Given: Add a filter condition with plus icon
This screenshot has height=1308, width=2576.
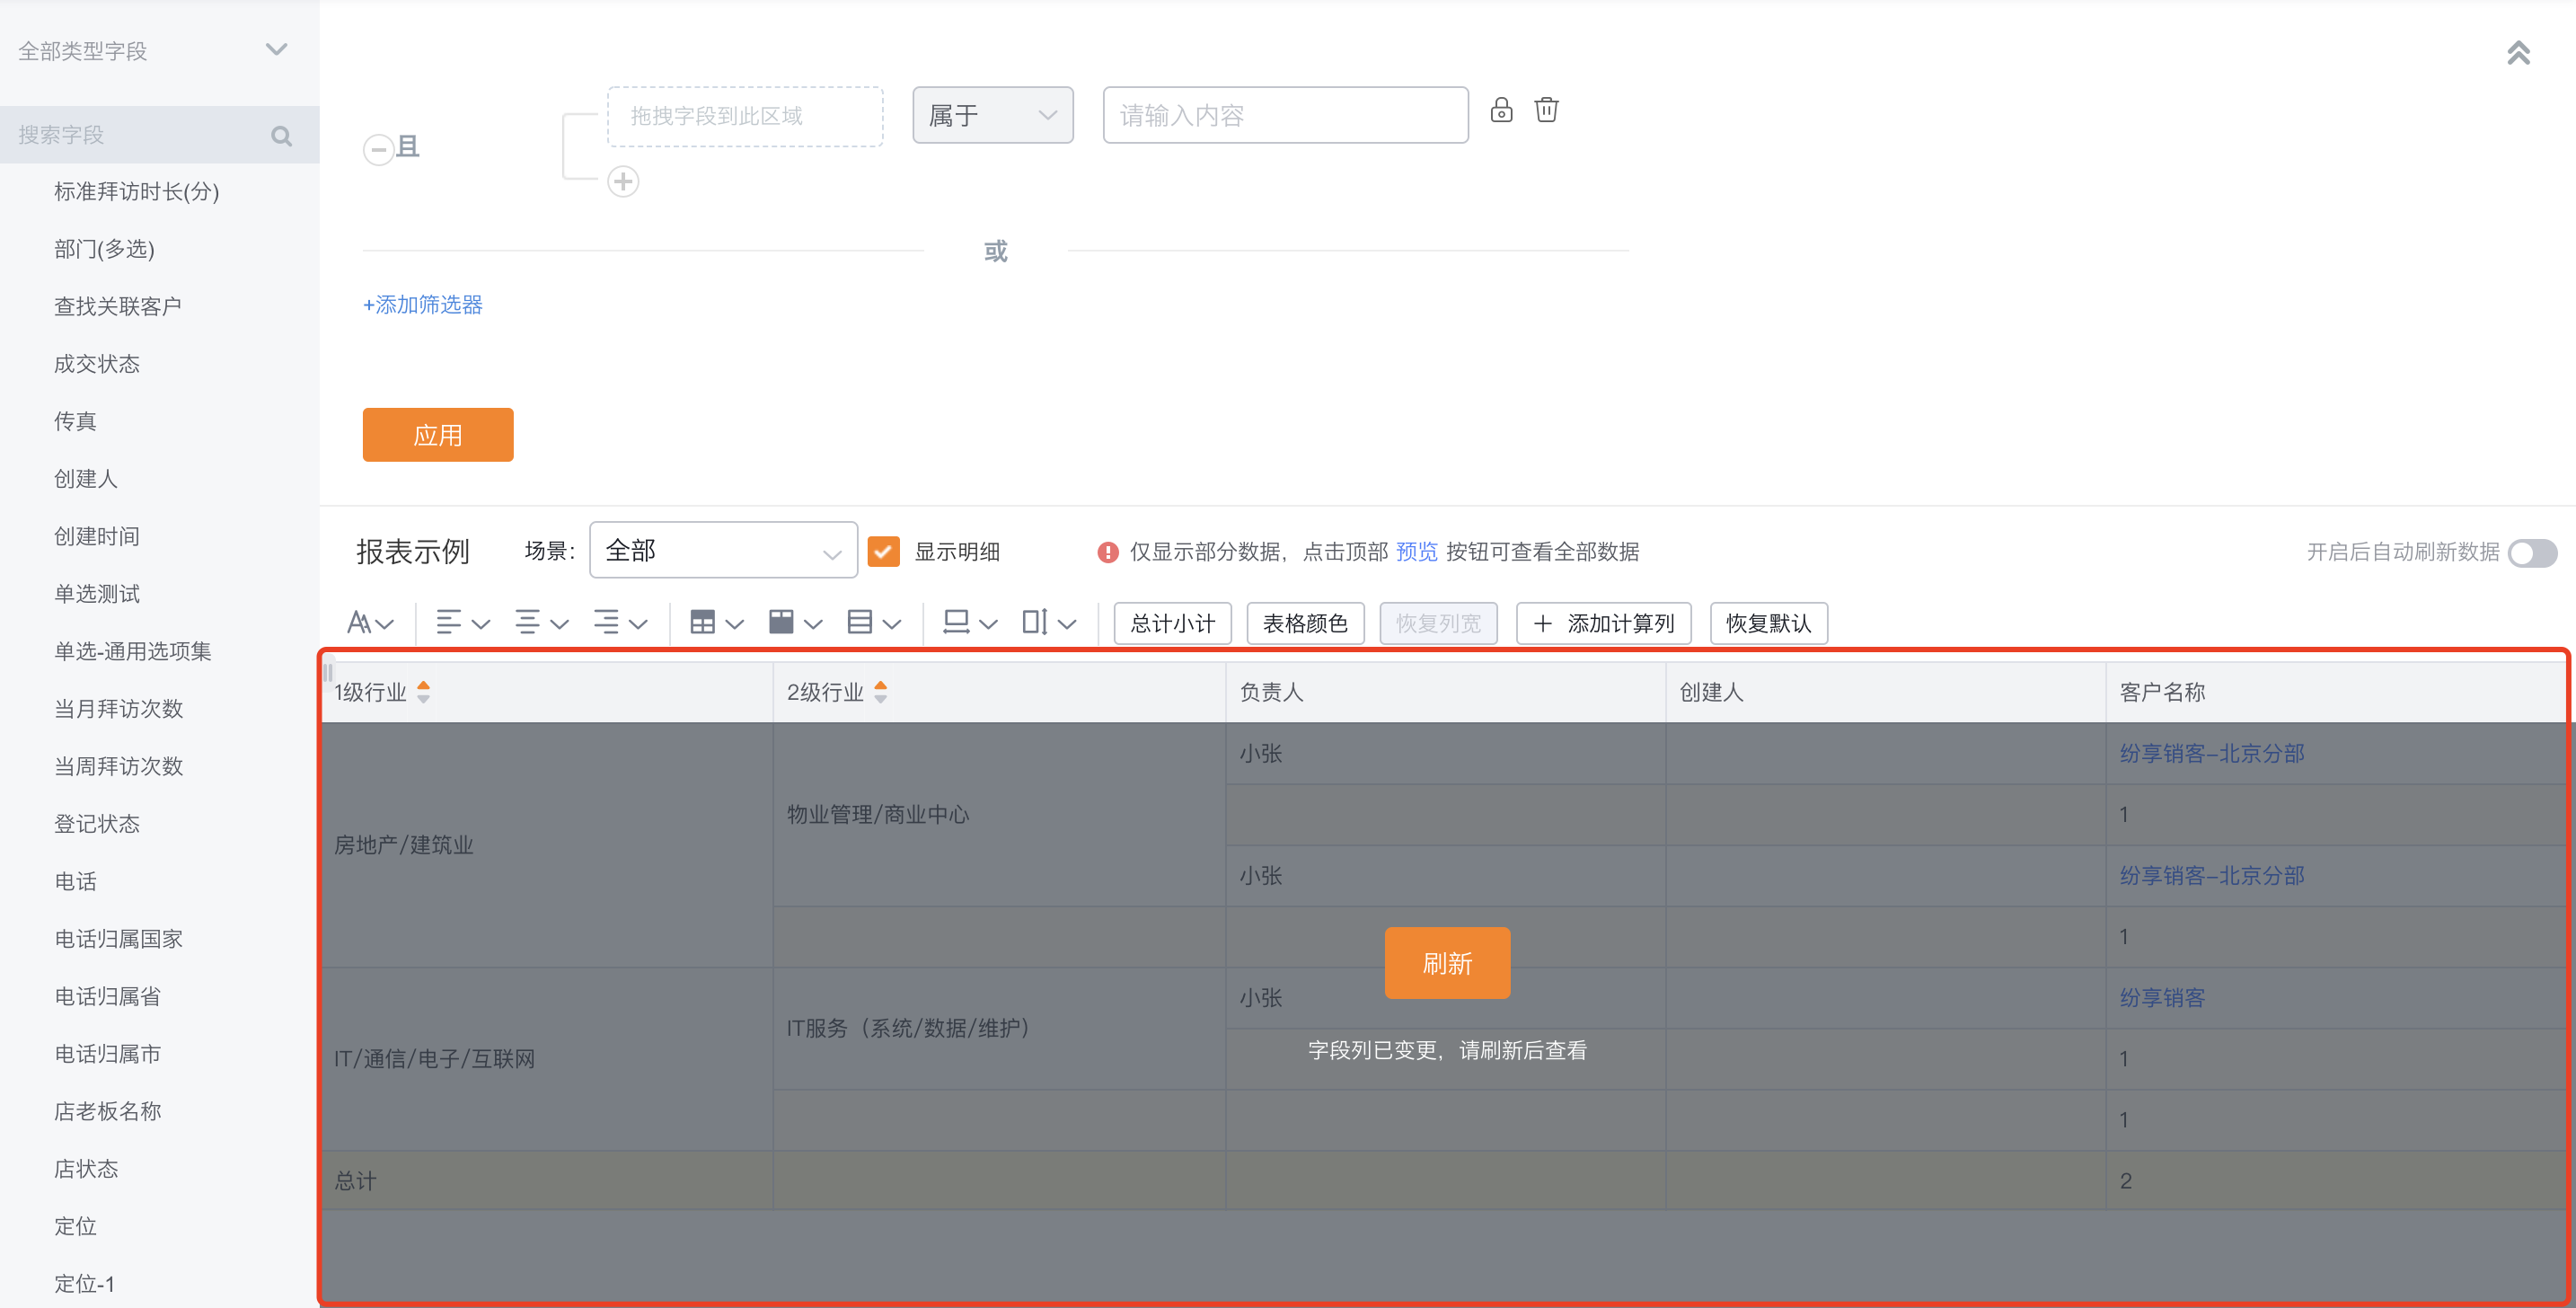Looking at the screenshot, I should pos(623,182).
